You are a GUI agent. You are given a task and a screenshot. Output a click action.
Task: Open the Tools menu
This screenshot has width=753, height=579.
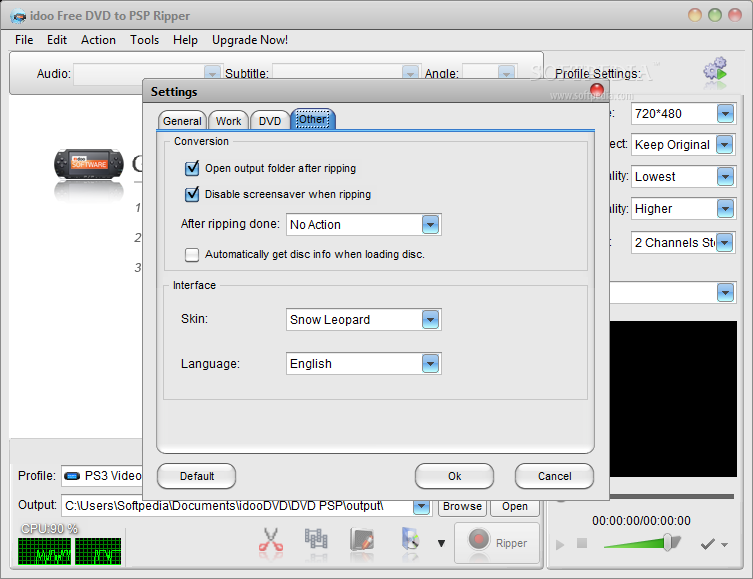(145, 40)
